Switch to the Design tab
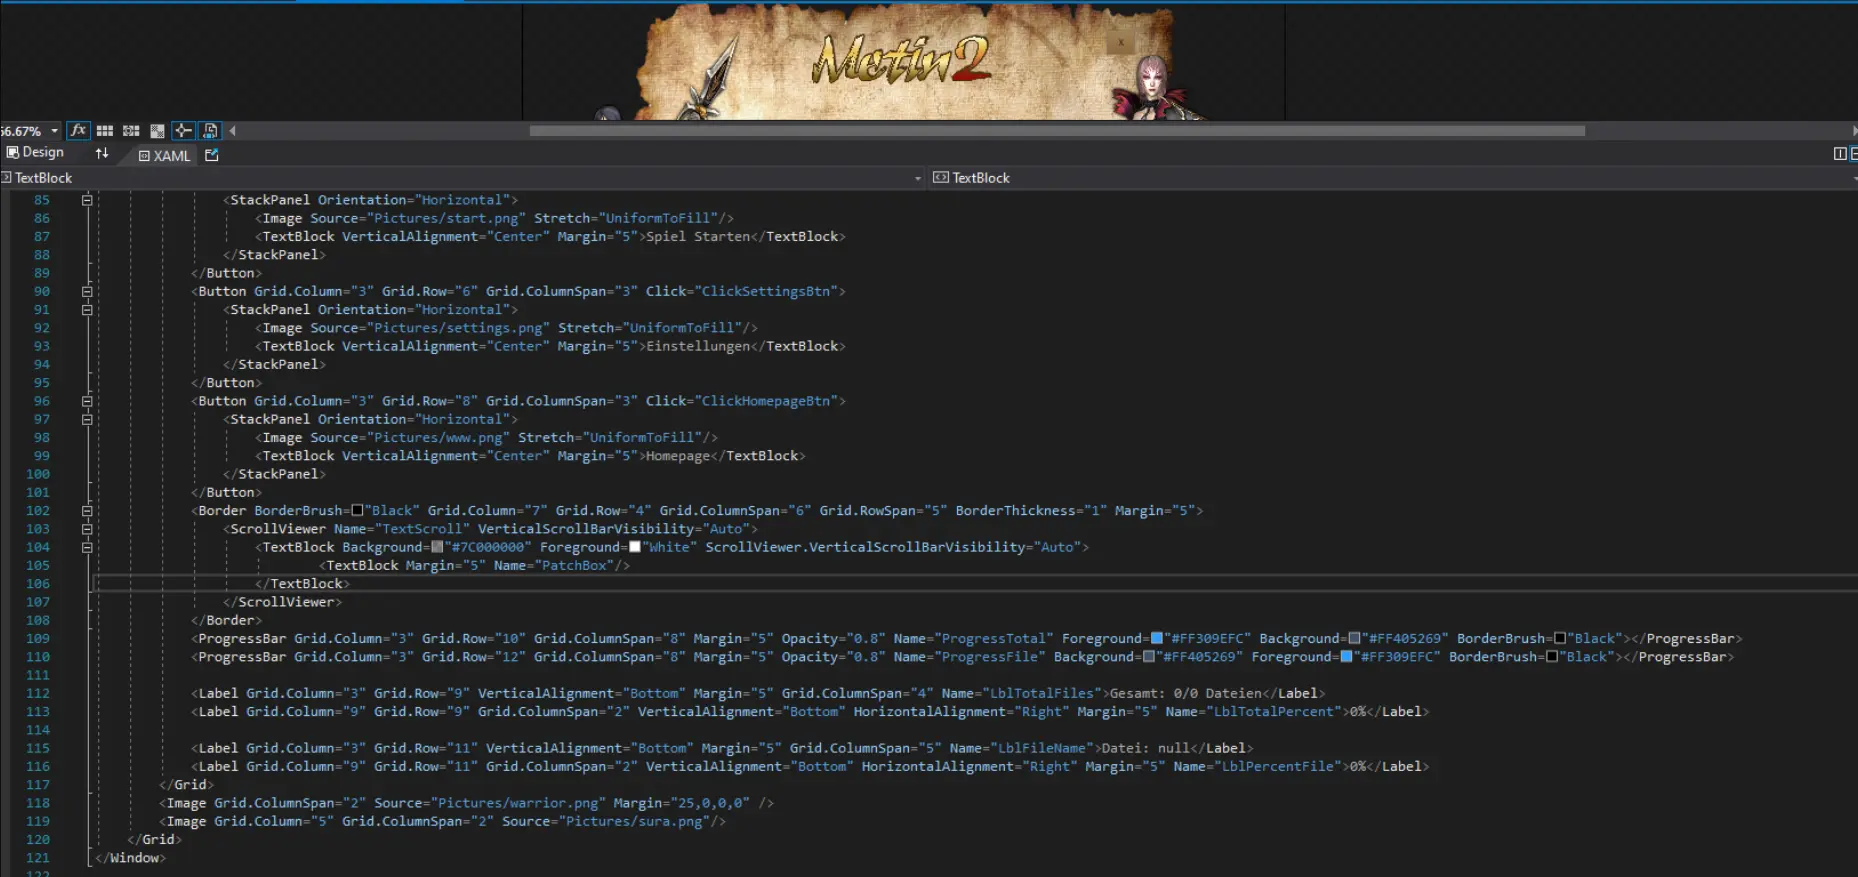This screenshot has width=1858, height=877. tap(35, 153)
